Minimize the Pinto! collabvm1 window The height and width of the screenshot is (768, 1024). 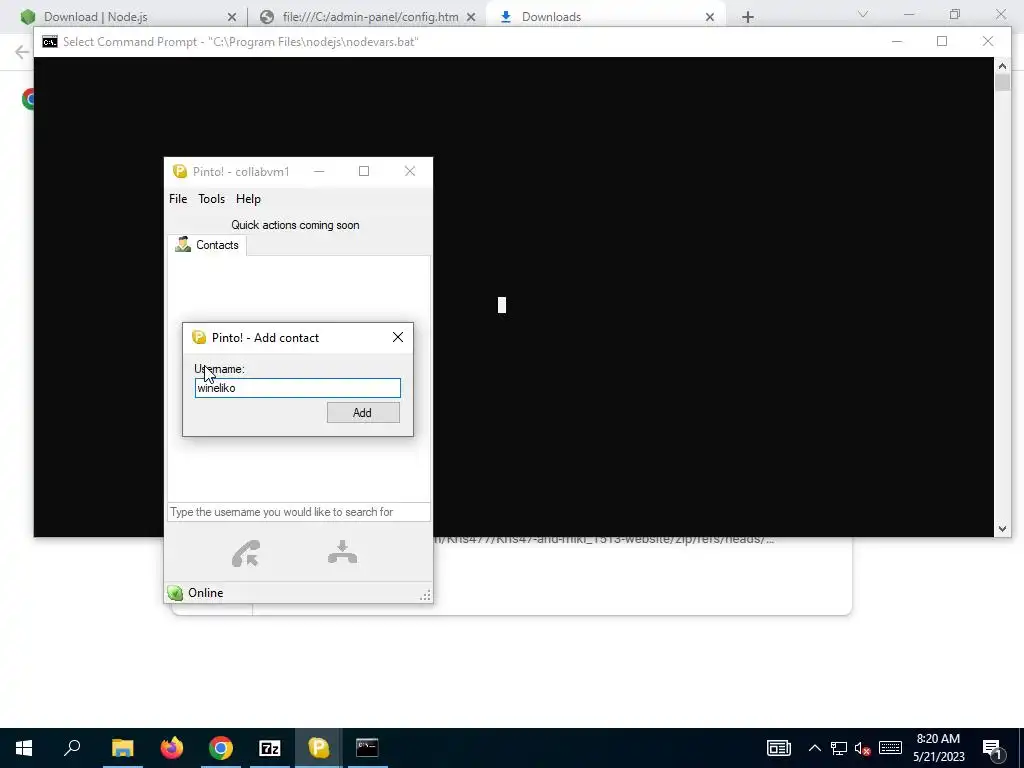coord(319,171)
